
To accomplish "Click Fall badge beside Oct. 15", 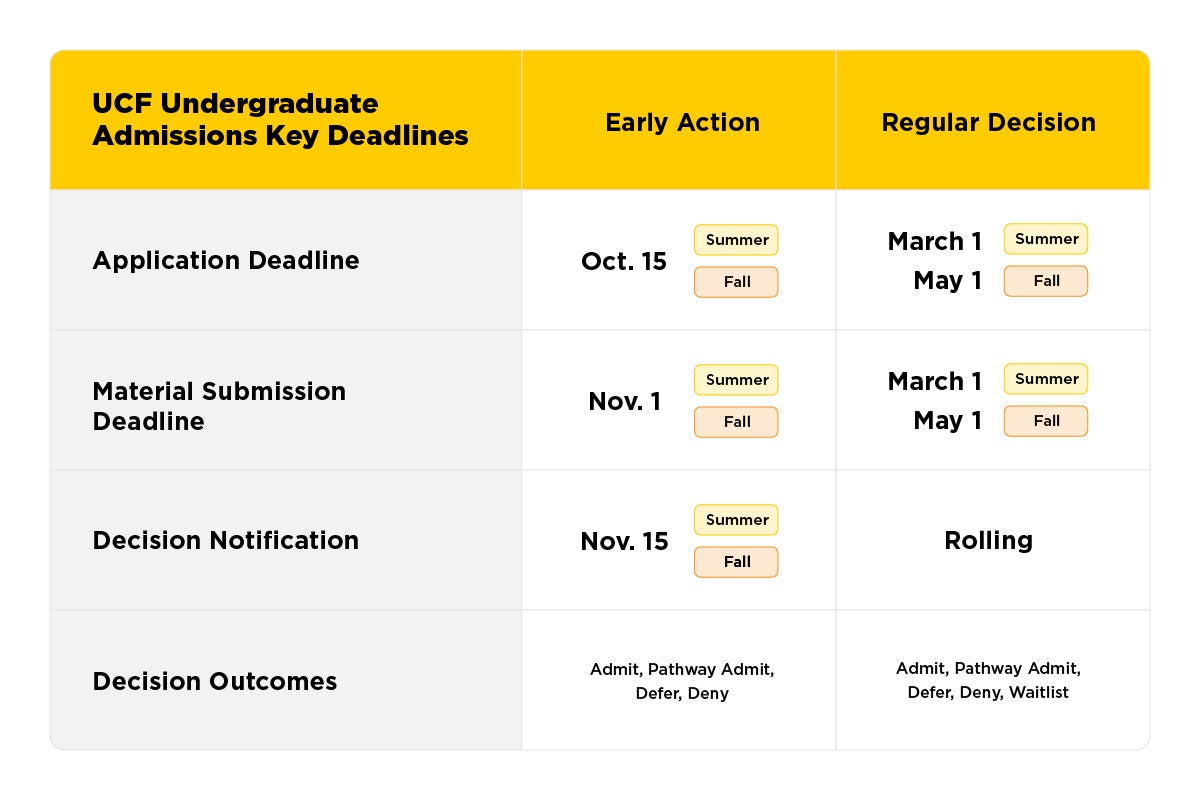I will (x=736, y=282).
